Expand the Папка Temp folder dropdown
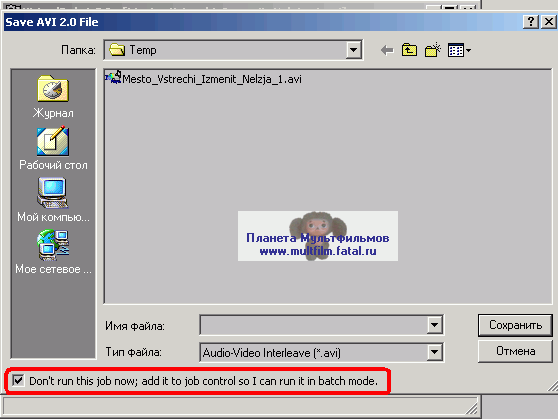 [353, 50]
